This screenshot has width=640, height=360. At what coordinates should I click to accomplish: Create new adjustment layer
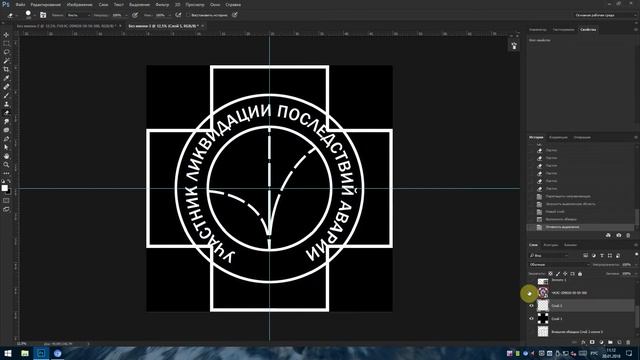(601, 342)
